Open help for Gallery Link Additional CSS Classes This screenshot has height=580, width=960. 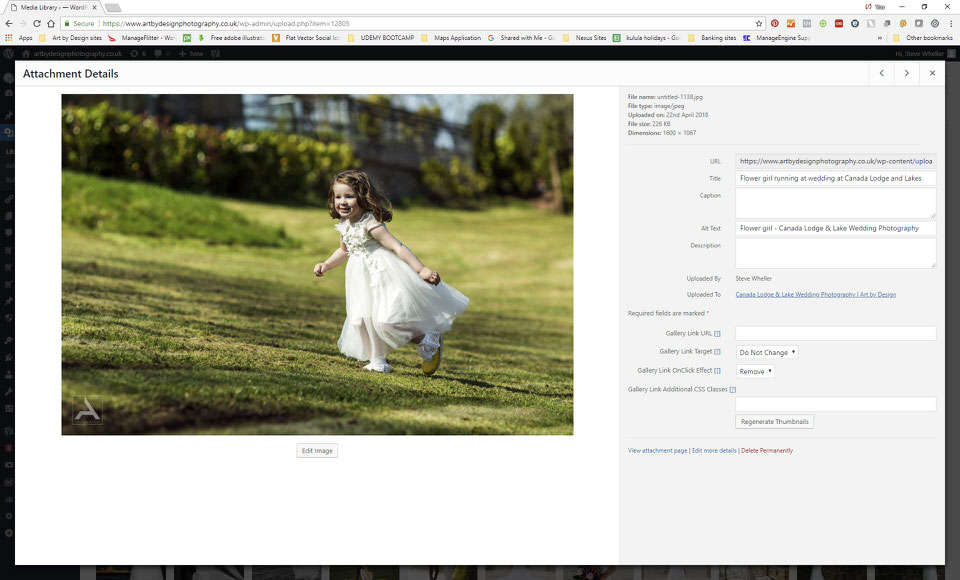coord(733,390)
